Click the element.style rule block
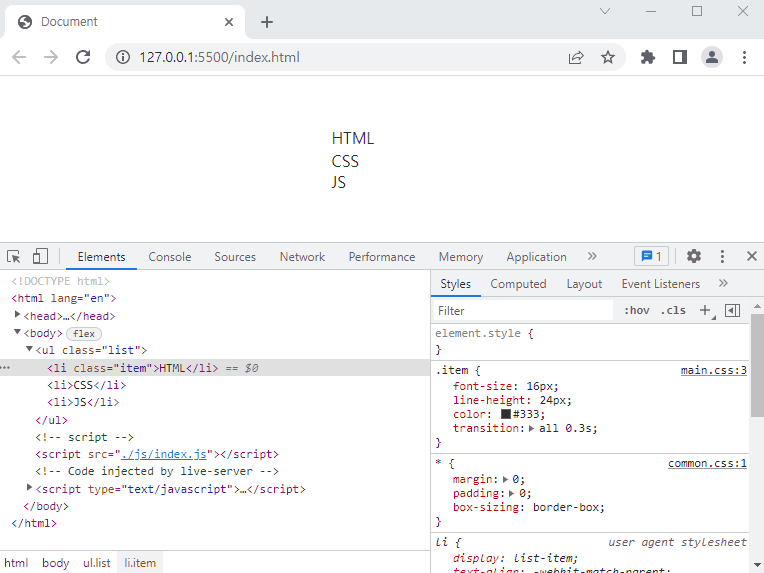 click(590, 342)
